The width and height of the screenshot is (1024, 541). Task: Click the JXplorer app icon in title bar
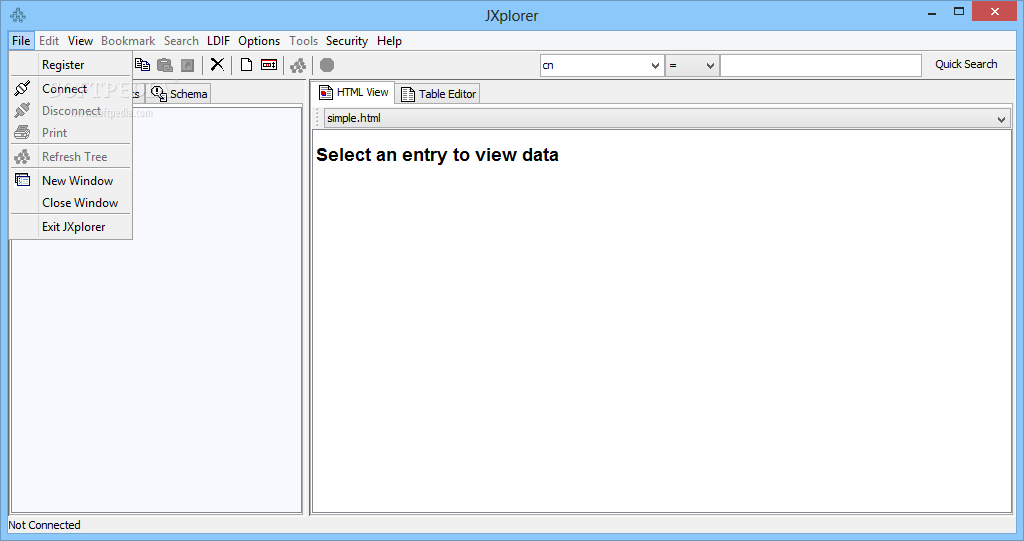pyautogui.click(x=18, y=14)
